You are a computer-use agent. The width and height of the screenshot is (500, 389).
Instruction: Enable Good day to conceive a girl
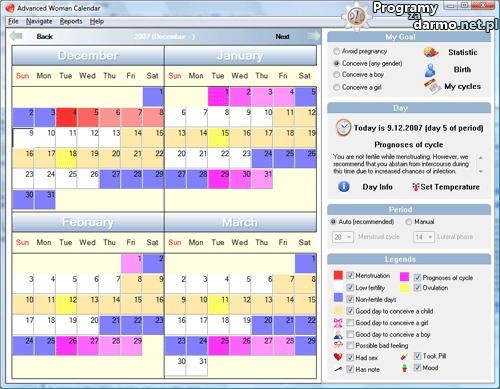pos(350,322)
